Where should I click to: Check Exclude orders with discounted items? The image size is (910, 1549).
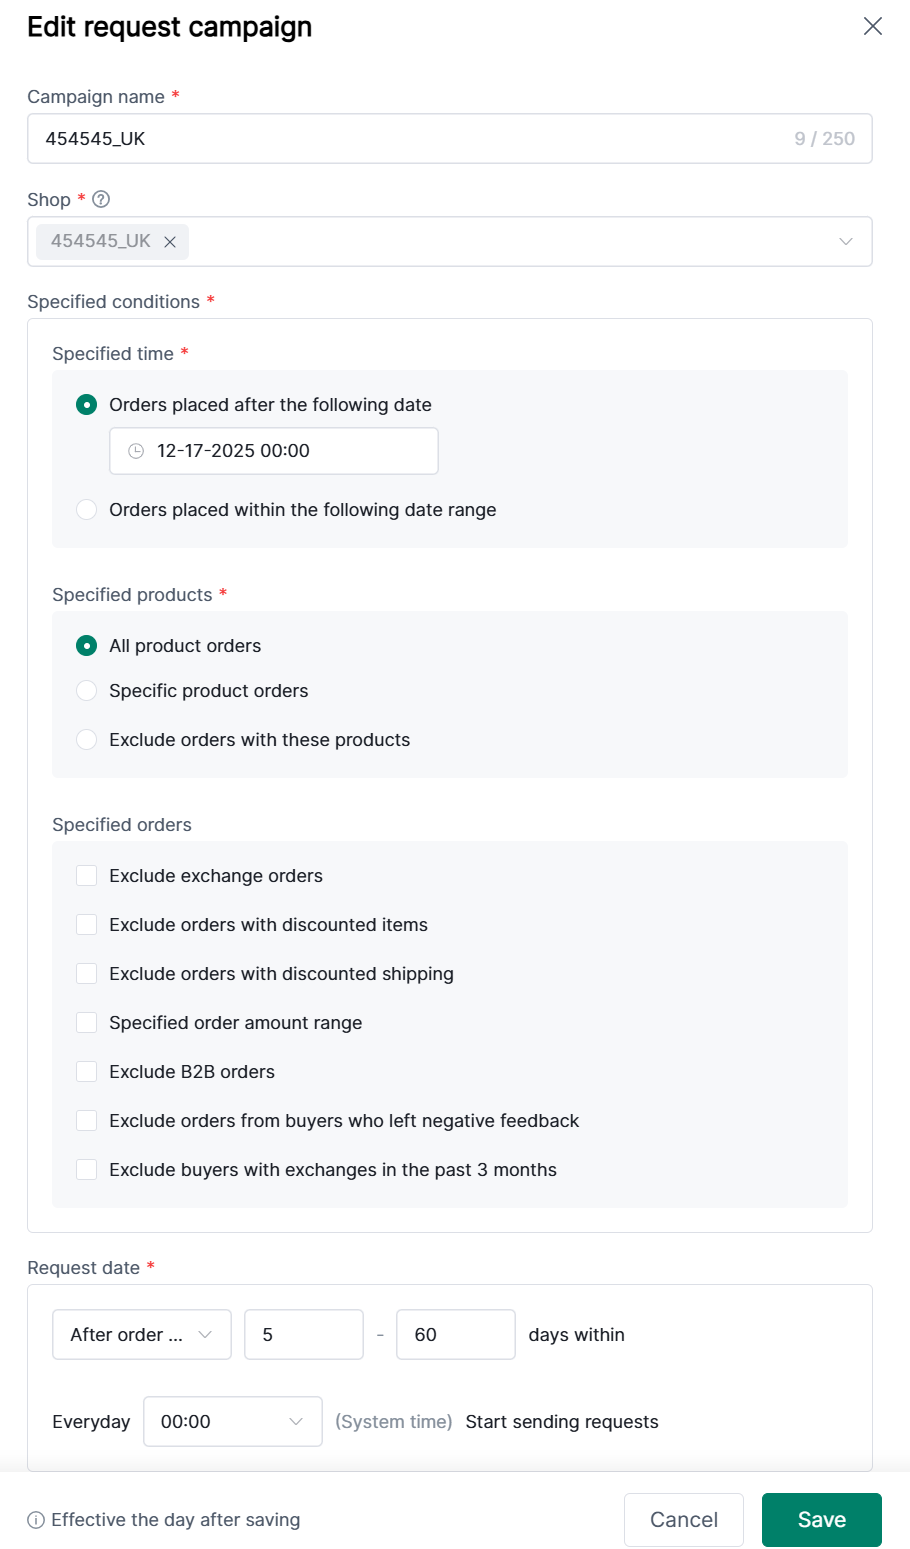tap(87, 925)
